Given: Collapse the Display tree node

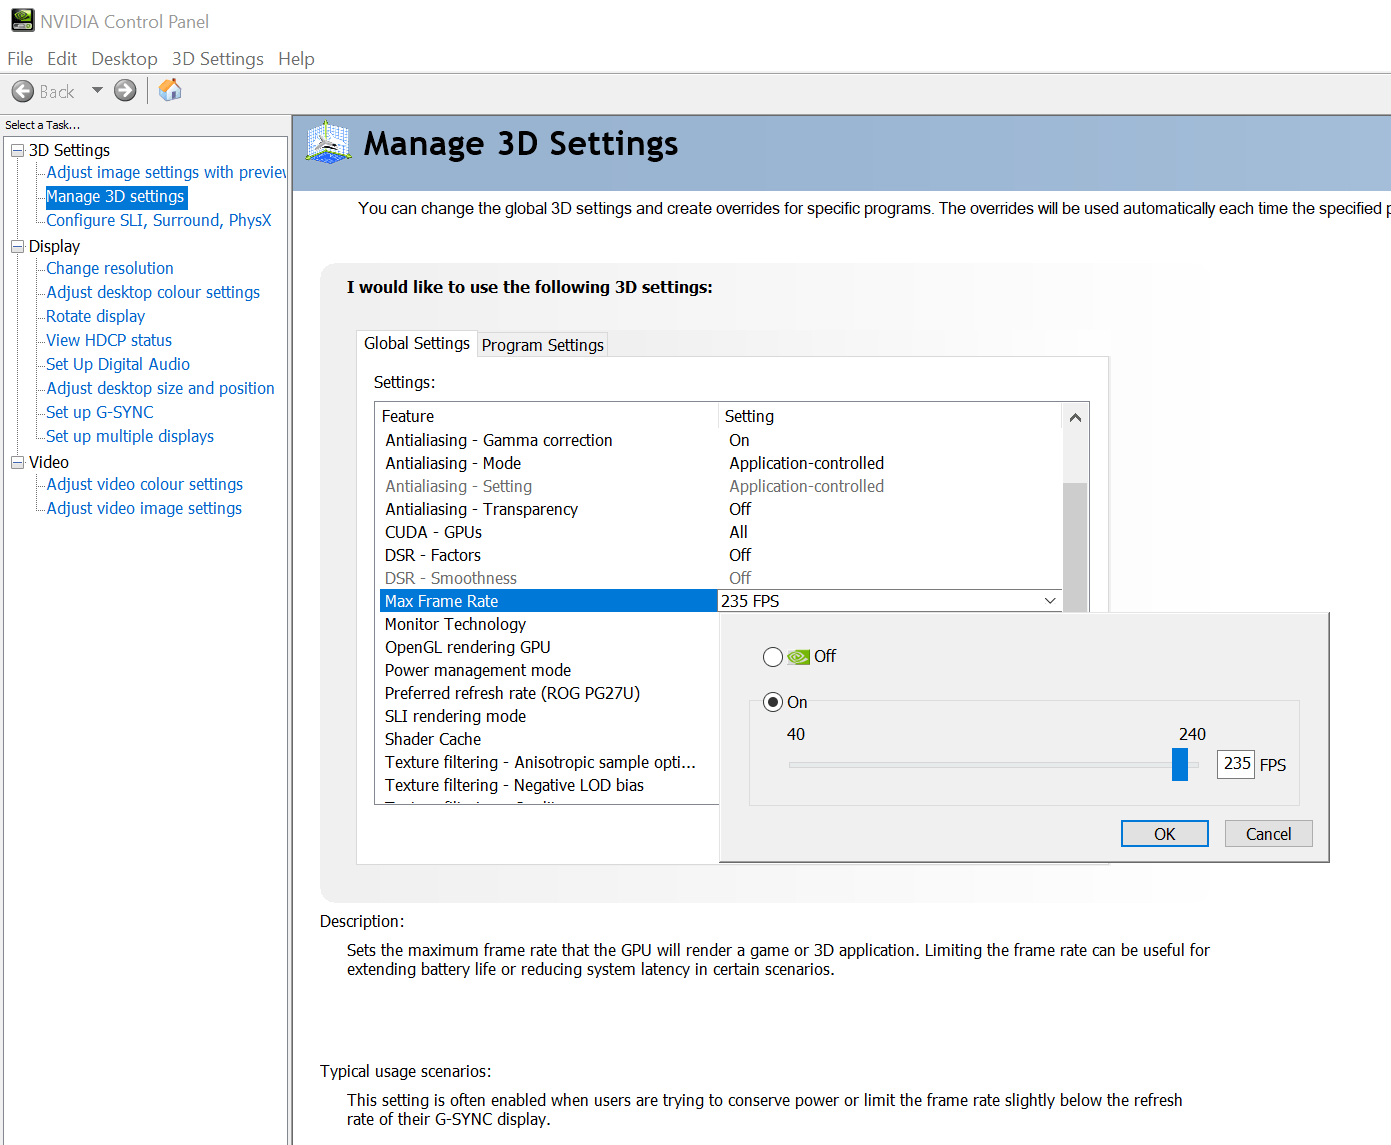Looking at the screenshot, I should pyautogui.click(x=17, y=246).
